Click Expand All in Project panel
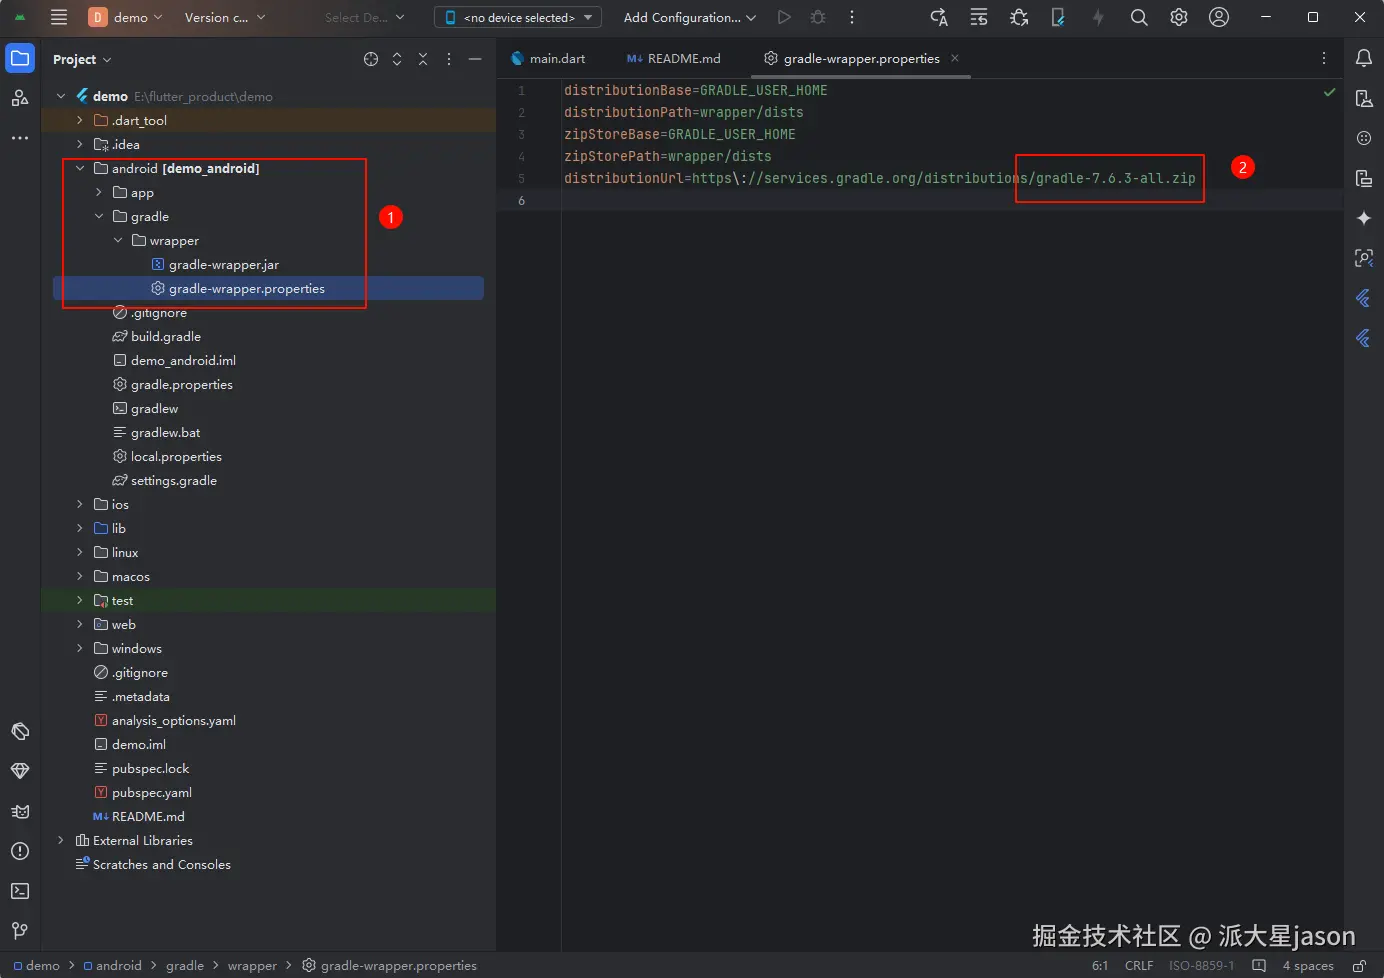The width and height of the screenshot is (1384, 978). coord(397,59)
